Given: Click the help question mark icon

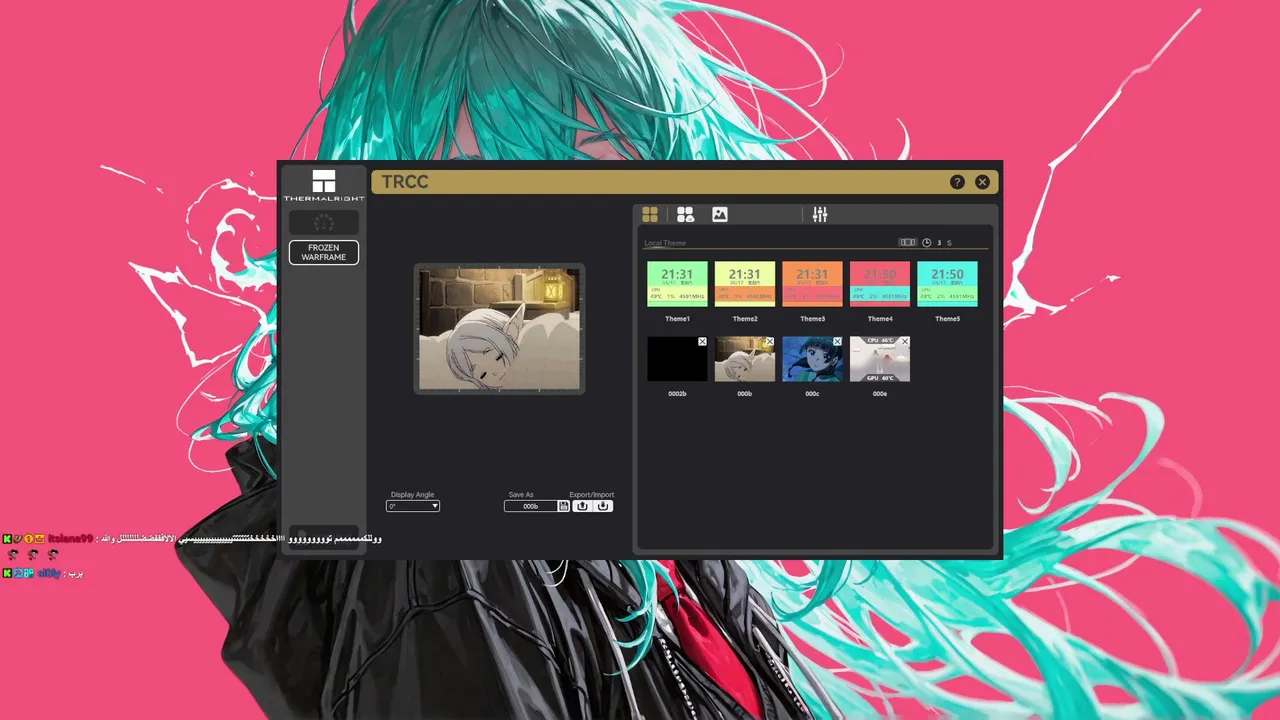Looking at the screenshot, I should point(957,182).
